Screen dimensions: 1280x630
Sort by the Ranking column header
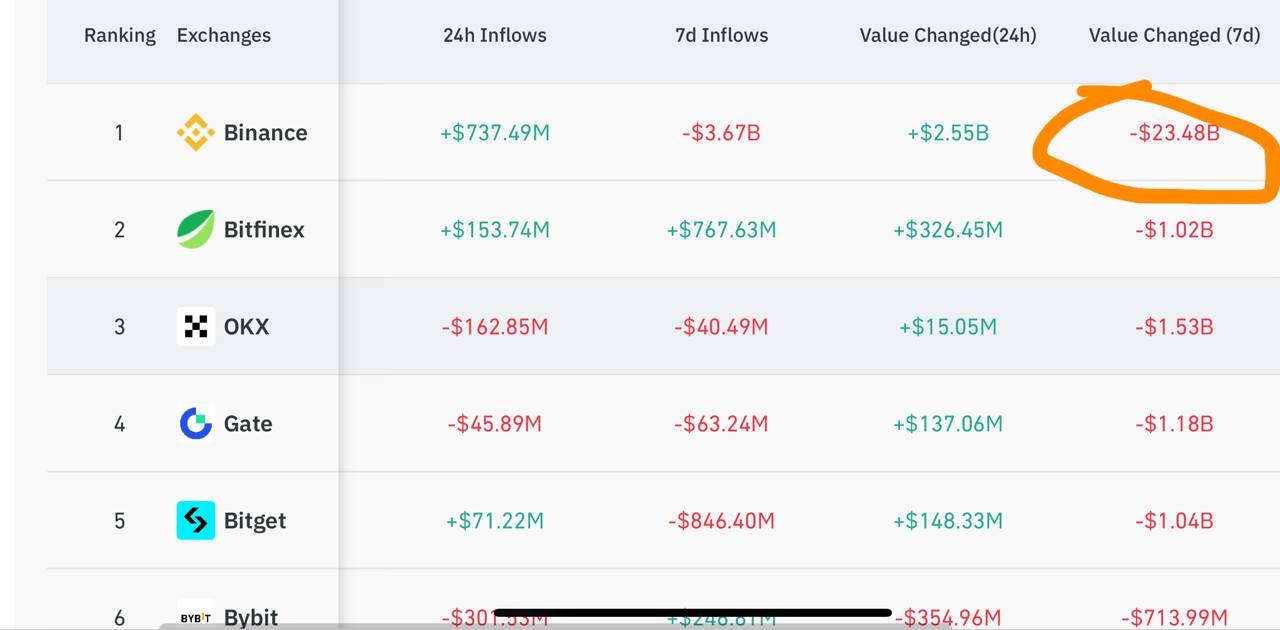point(120,35)
